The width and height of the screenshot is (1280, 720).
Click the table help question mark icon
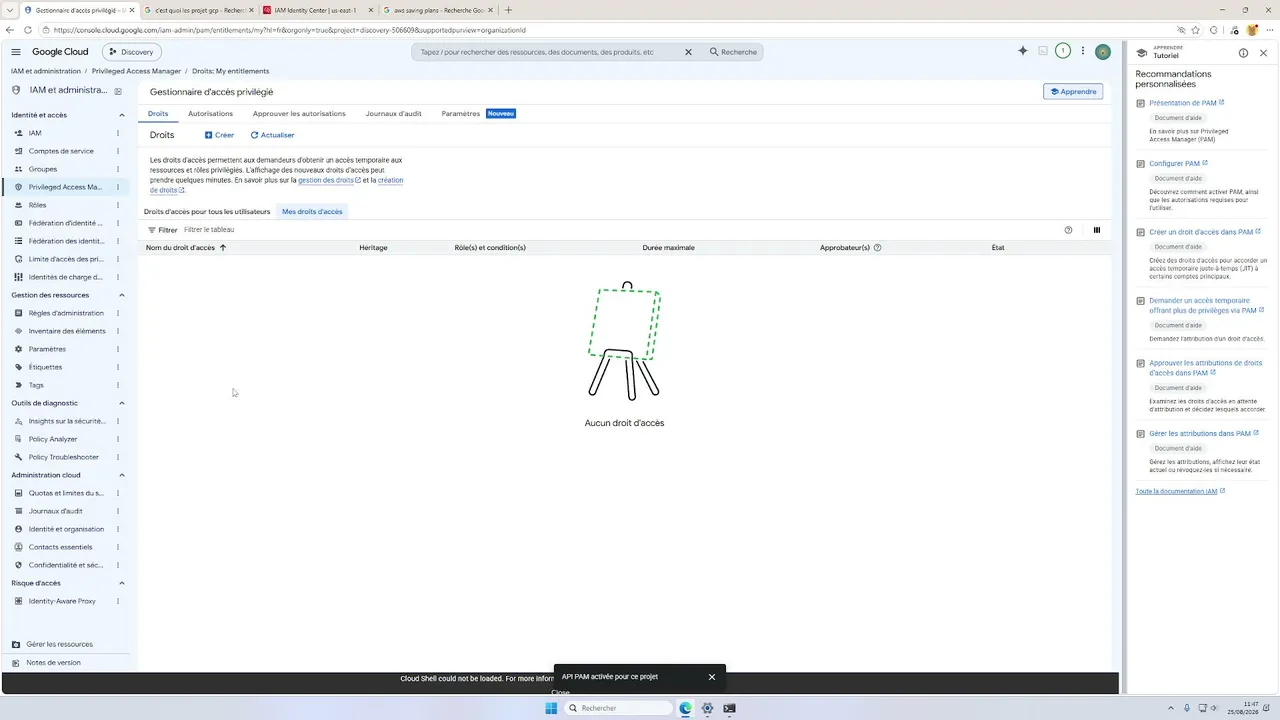pyautogui.click(x=1068, y=230)
